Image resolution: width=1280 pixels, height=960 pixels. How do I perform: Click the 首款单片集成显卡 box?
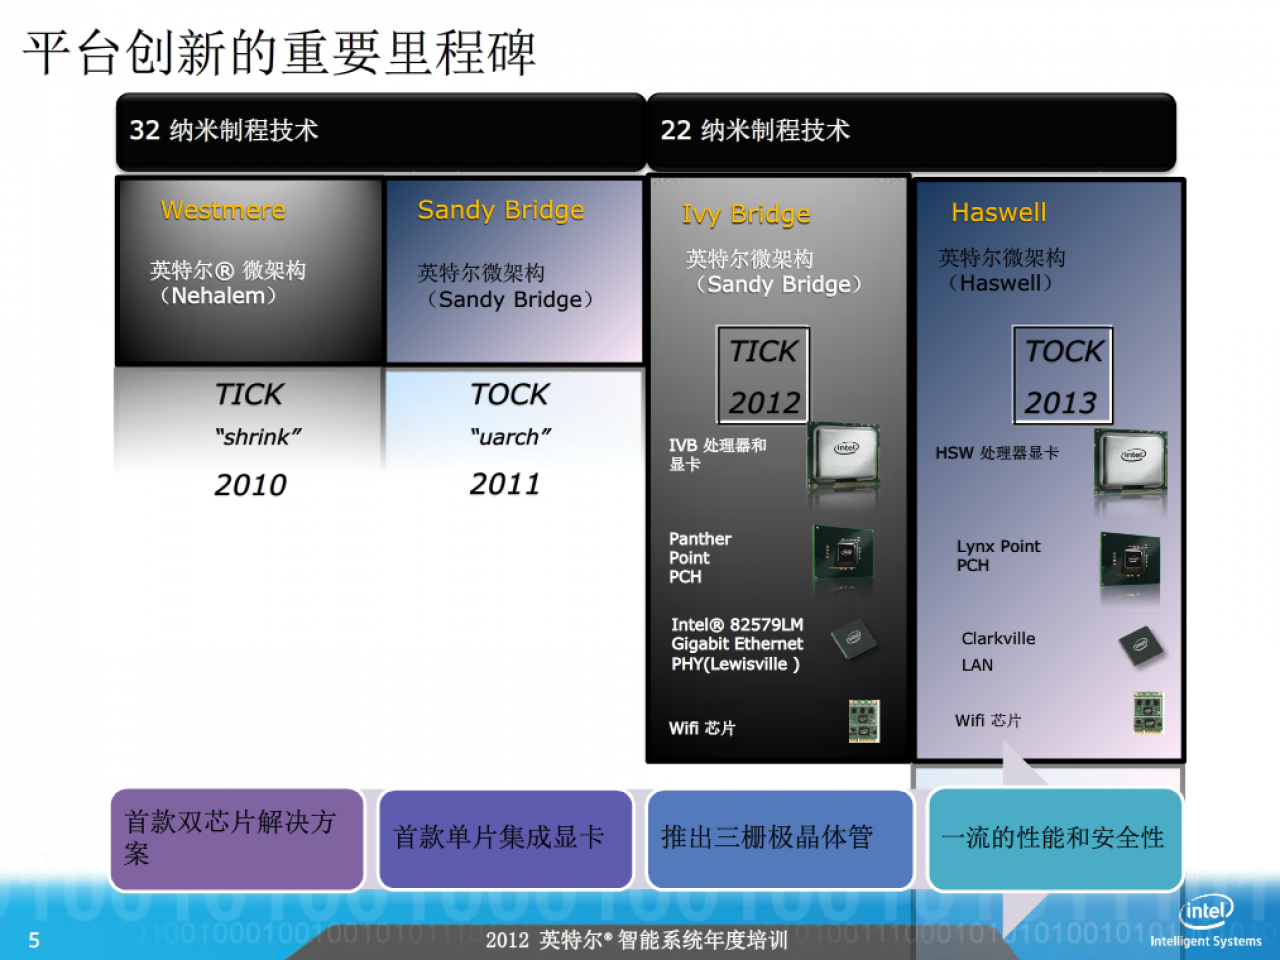coord(506,838)
